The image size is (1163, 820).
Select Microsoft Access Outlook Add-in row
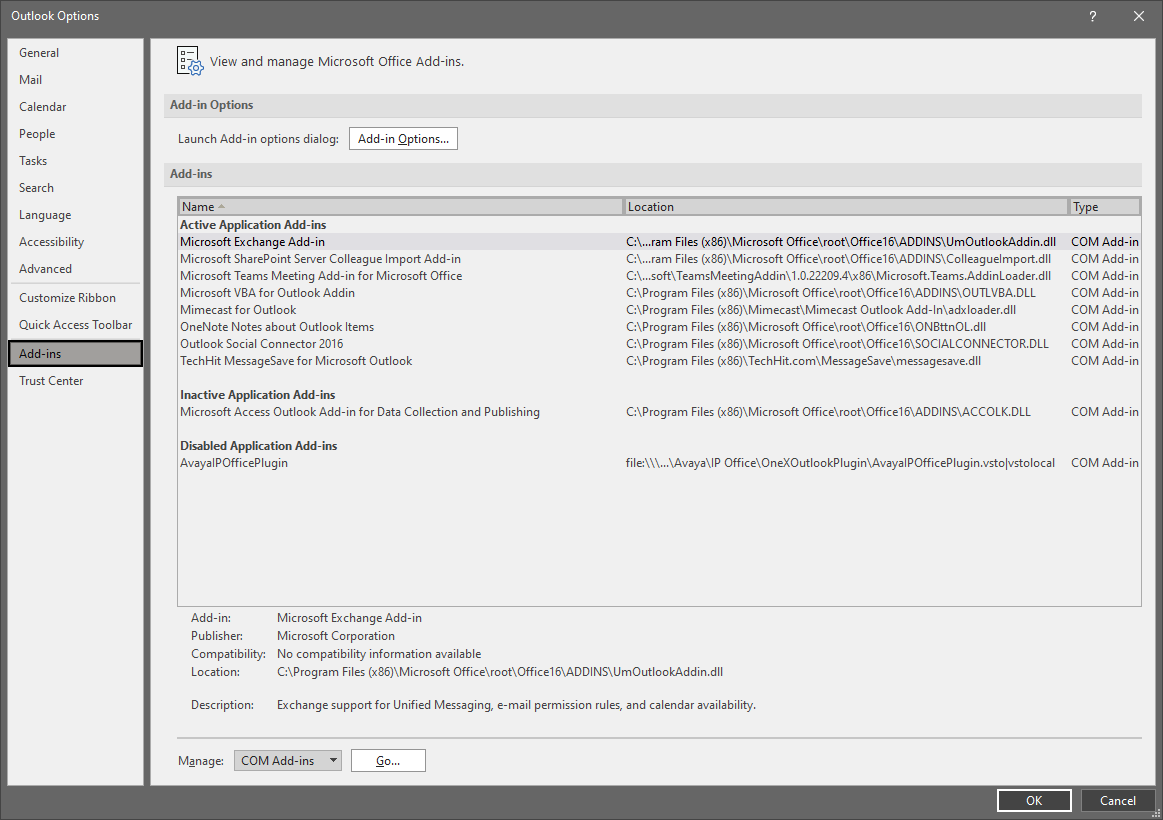coord(659,412)
